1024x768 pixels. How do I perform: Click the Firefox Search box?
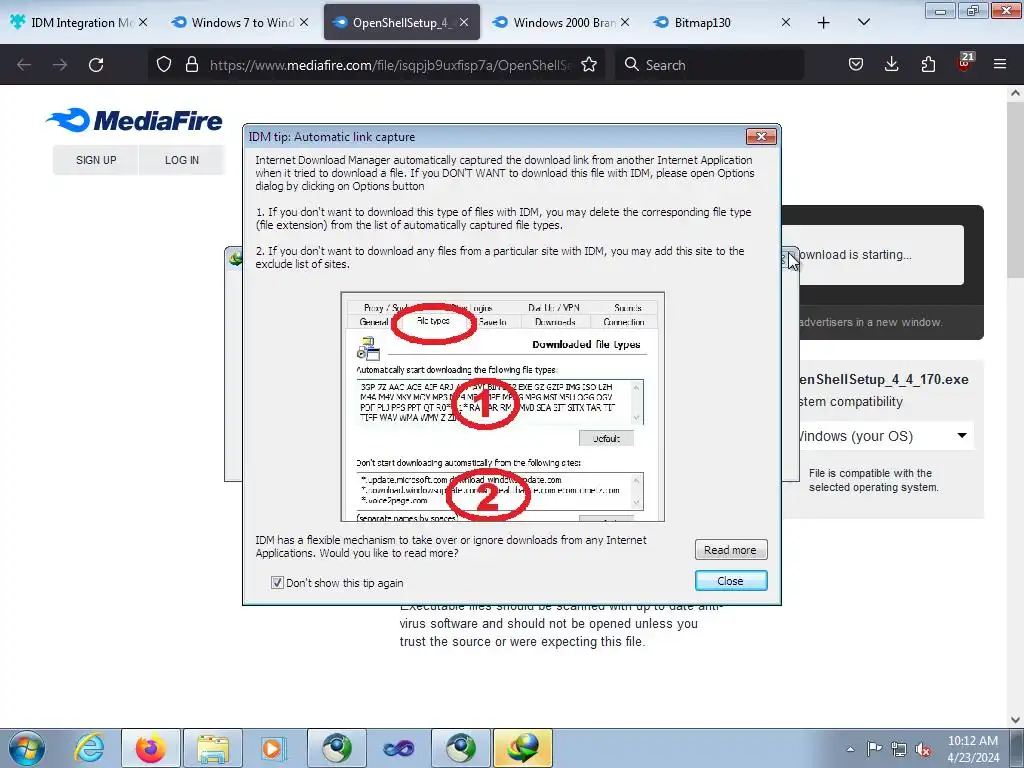pyautogui.click(x=709, y=65)
